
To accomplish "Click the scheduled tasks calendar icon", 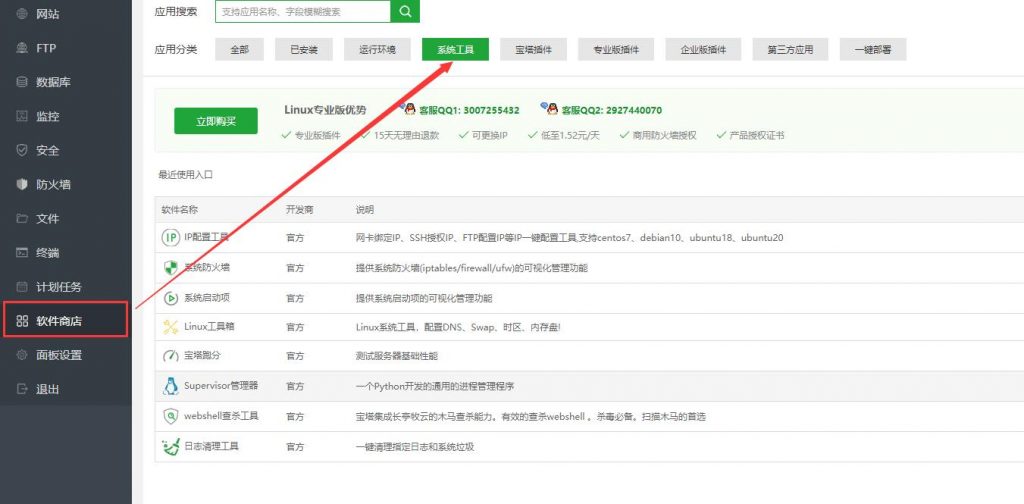I will click(22, 287).
